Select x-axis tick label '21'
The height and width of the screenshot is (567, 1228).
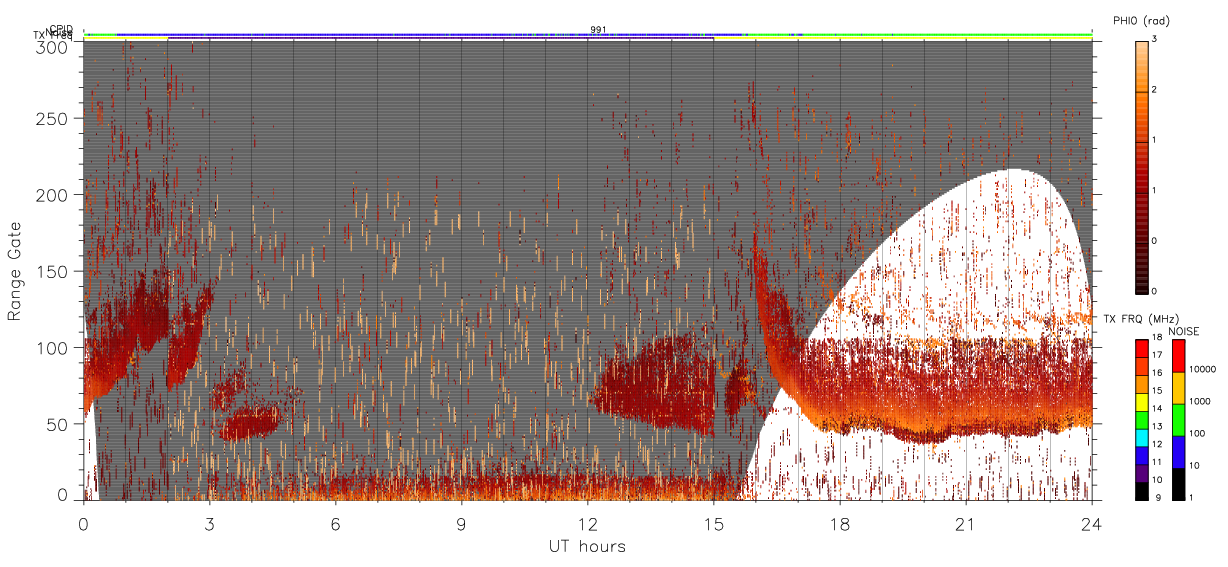click(966, 524)
